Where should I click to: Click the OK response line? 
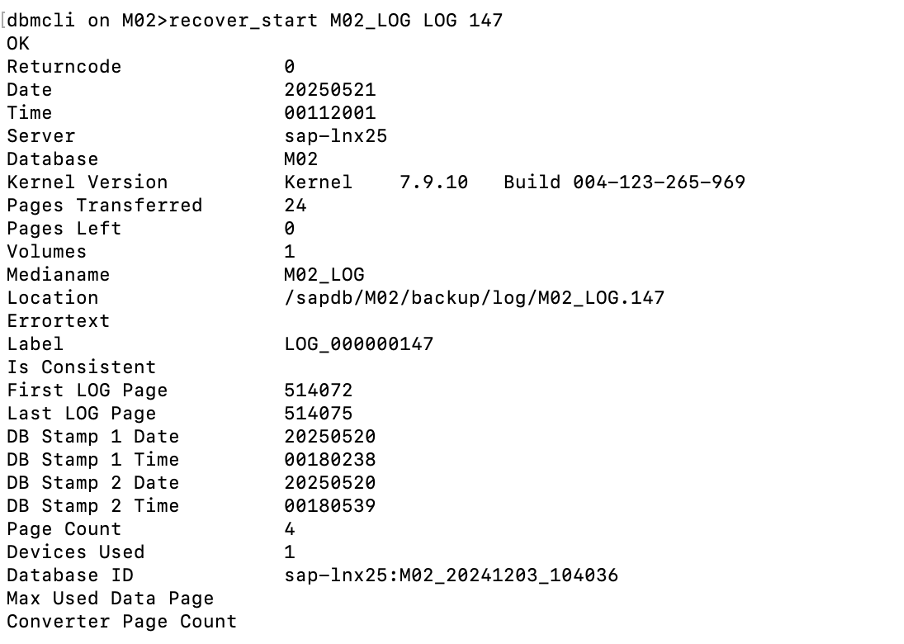[18, 45]
